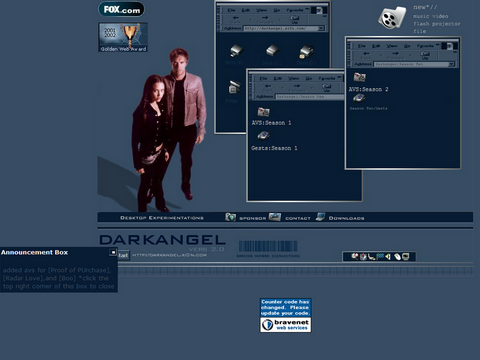Open the Season Two gests icon
480x360 pixels.
tap(359, 98)
